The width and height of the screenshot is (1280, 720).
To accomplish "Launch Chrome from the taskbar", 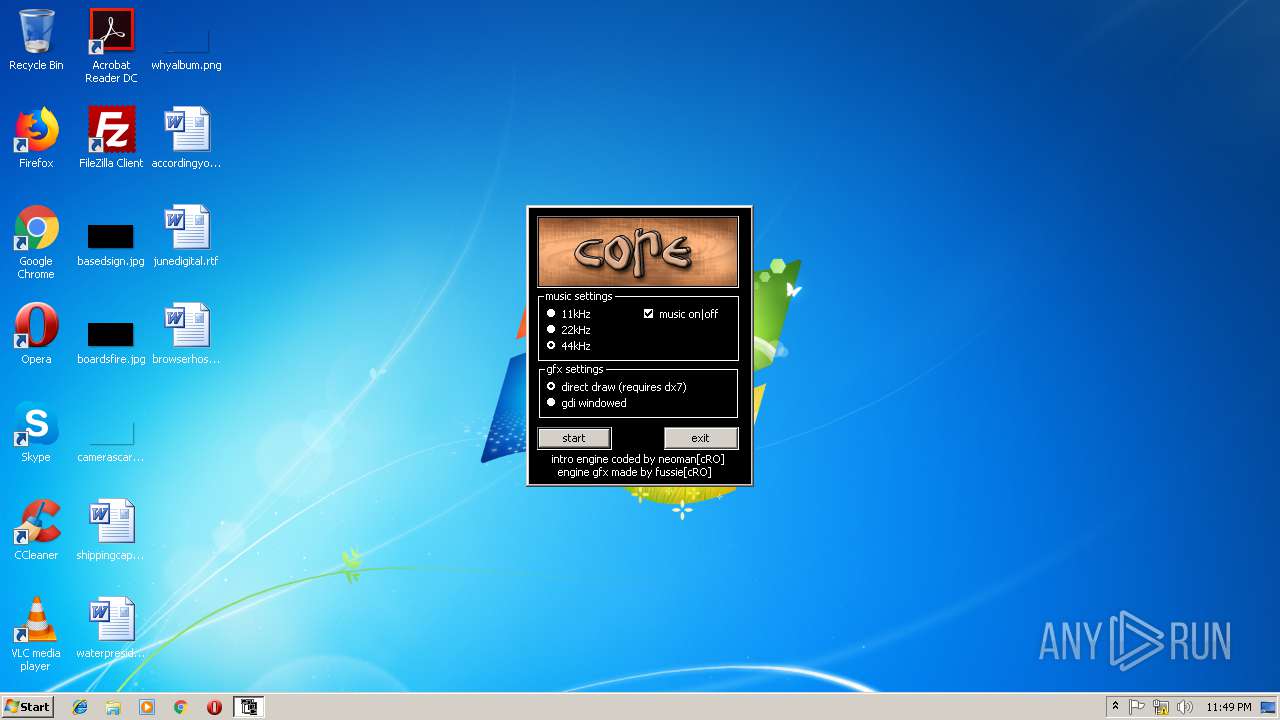I will (x=180, y=707).
